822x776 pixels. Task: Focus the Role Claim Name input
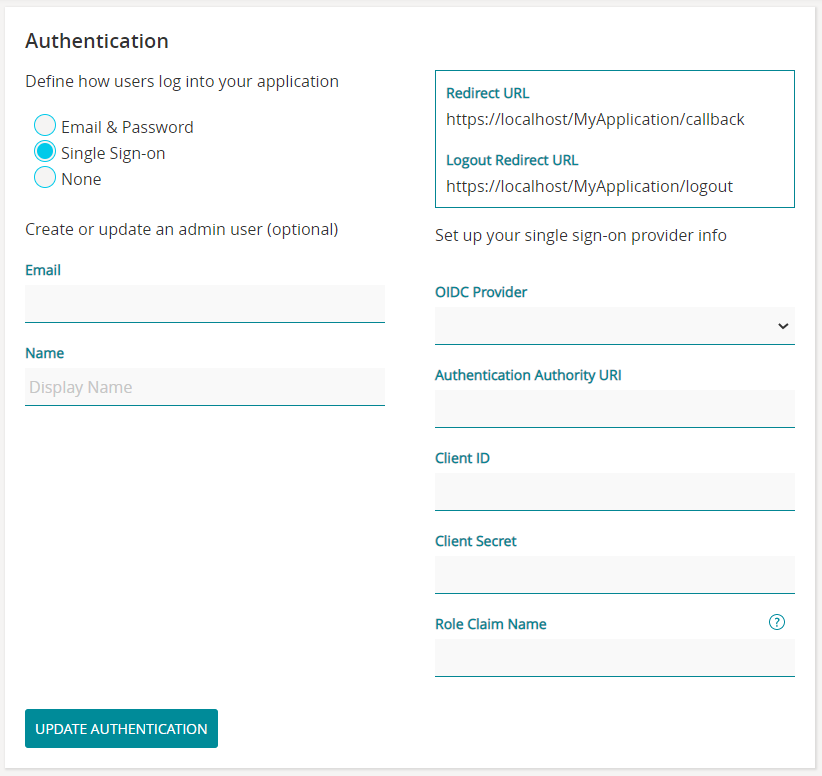pos(614,658)
